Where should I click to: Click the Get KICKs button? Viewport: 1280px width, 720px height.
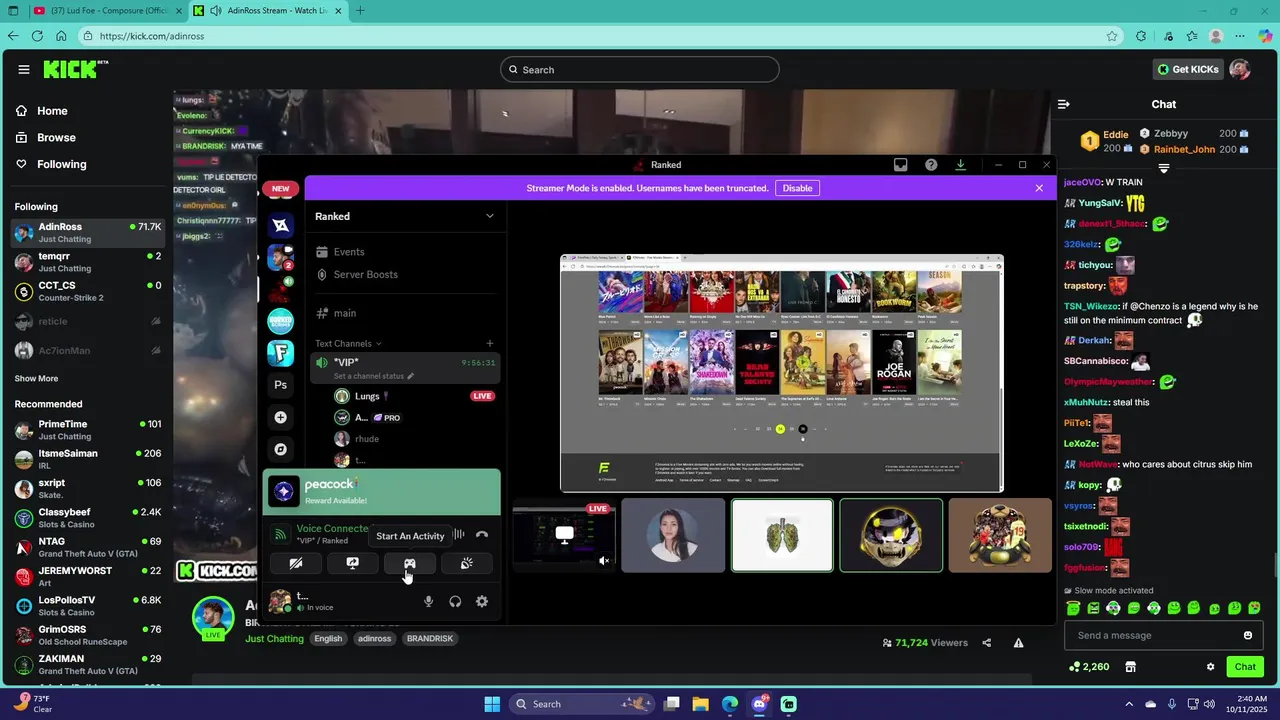pyautogui.click(x=1187, y=69)
